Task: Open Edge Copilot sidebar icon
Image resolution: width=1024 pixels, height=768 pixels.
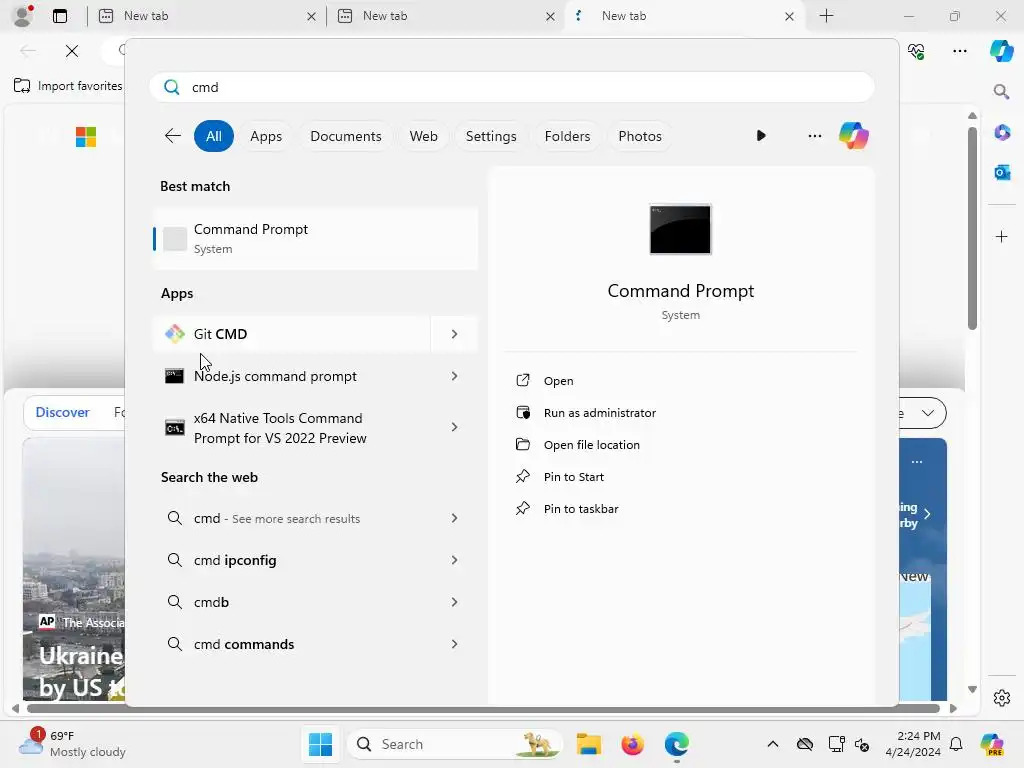Action: point(1001,50)
